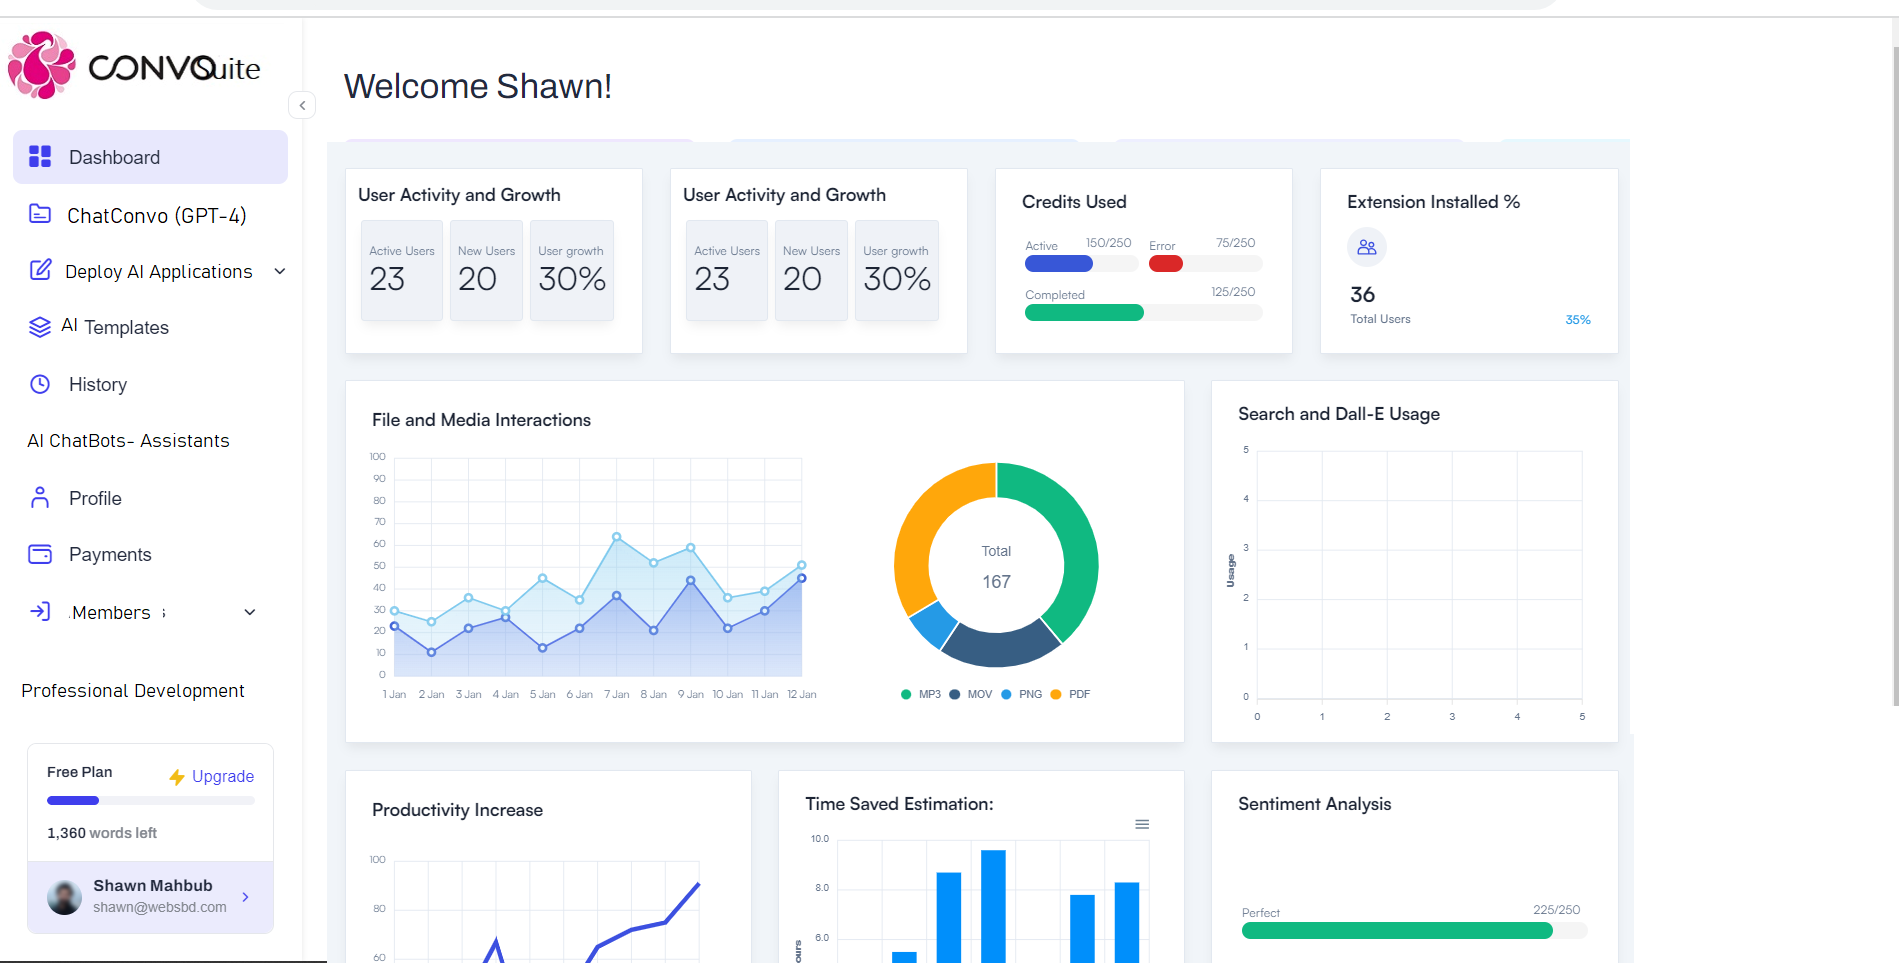Viewport: 1899px width, 963px height.
Task: Click the shawn@websbd.com email
Action: tap(160, 907)
